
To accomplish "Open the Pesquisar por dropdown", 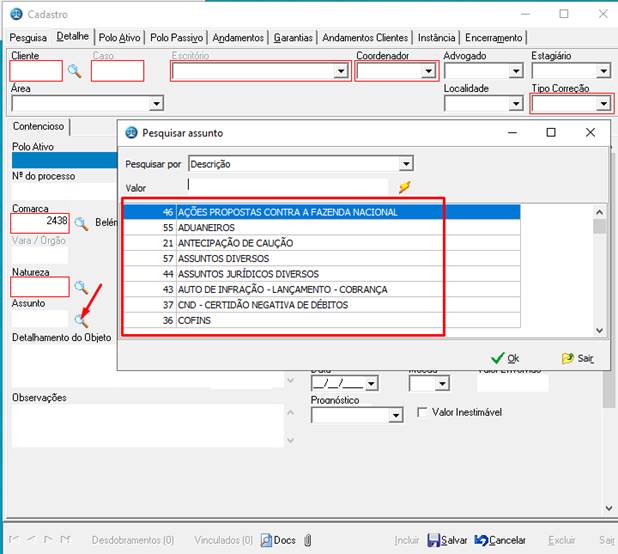I will 406,164.
